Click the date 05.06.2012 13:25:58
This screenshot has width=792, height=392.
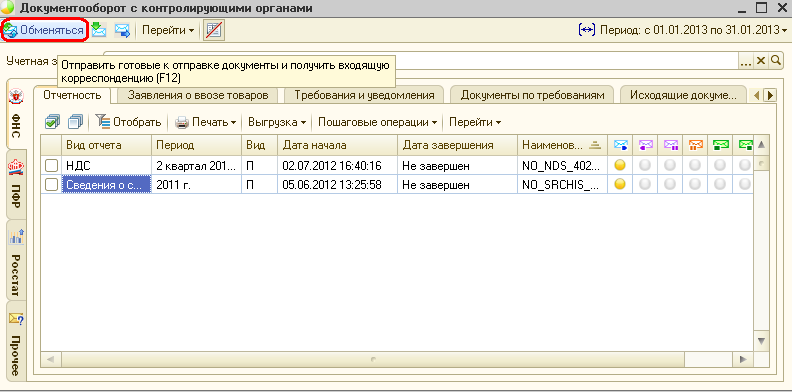(x=332, y=185)
